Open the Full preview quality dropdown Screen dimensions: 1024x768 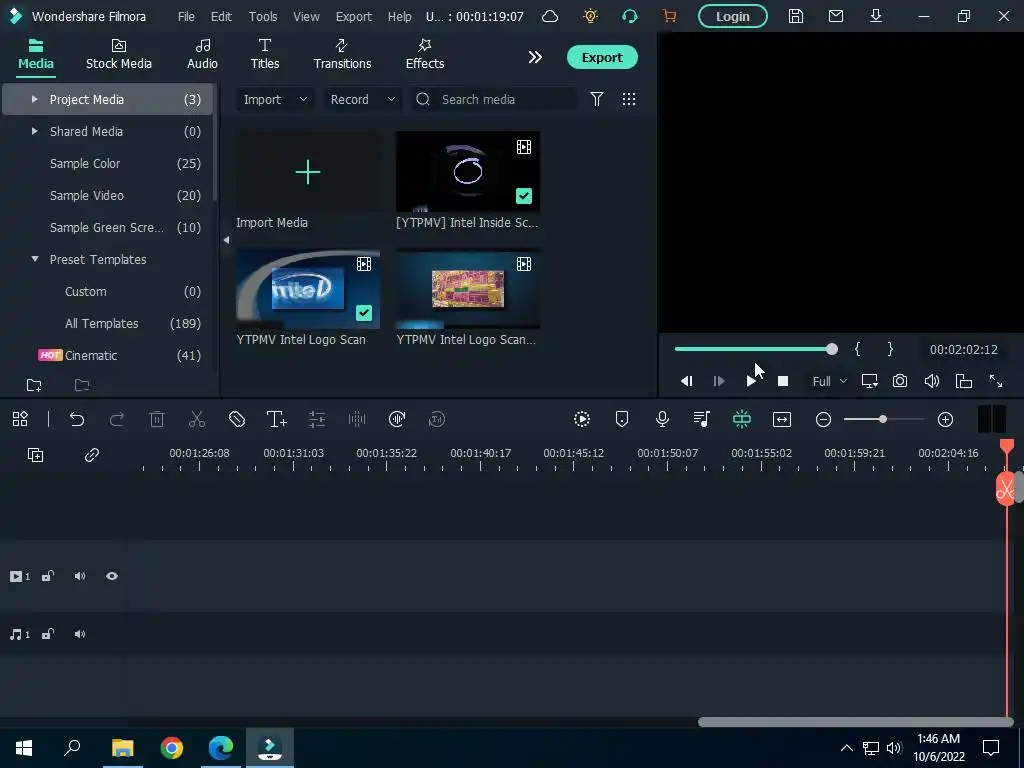pos(829,381)
